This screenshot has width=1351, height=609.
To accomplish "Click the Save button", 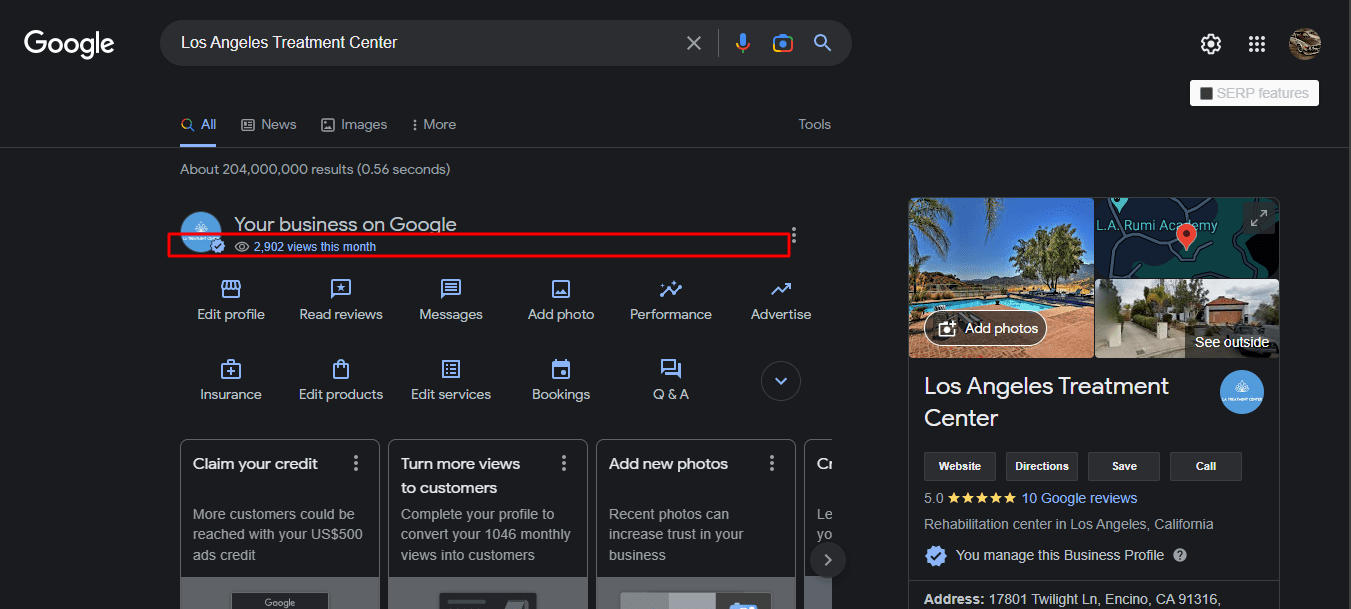I will [x=1124, y=466].
